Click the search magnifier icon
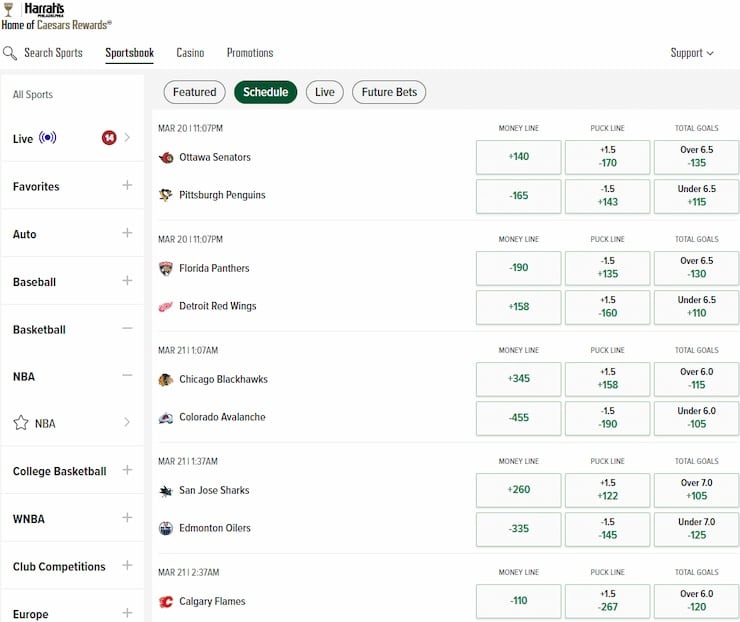The image size is (740, 622). [x=9, y=53]
